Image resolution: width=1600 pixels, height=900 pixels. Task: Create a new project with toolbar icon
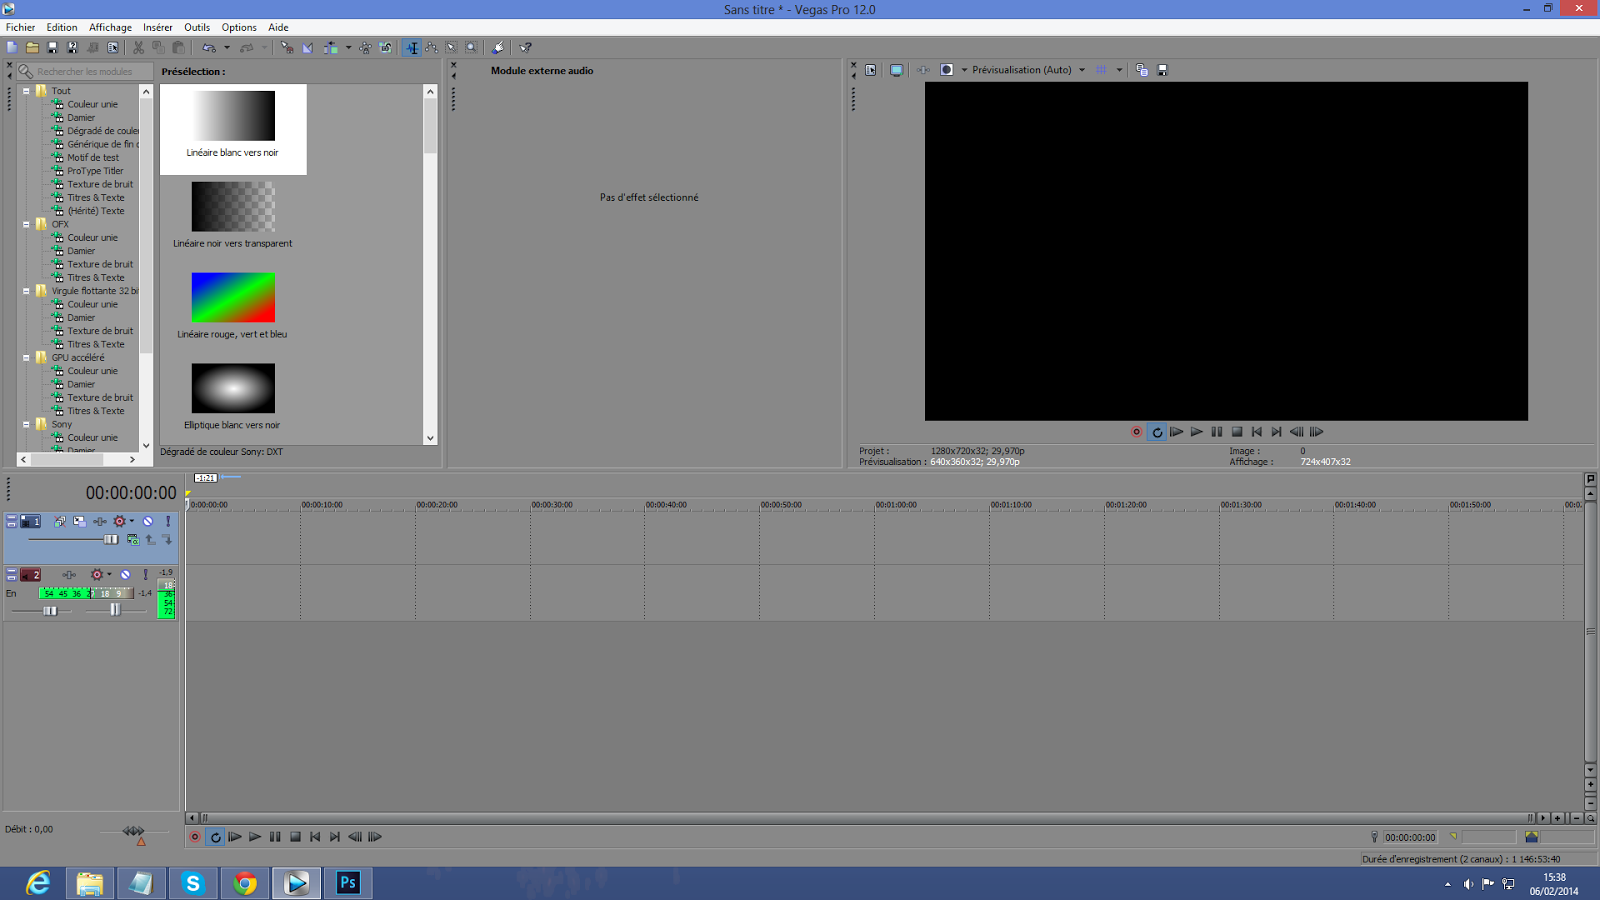tap(12, 47)
